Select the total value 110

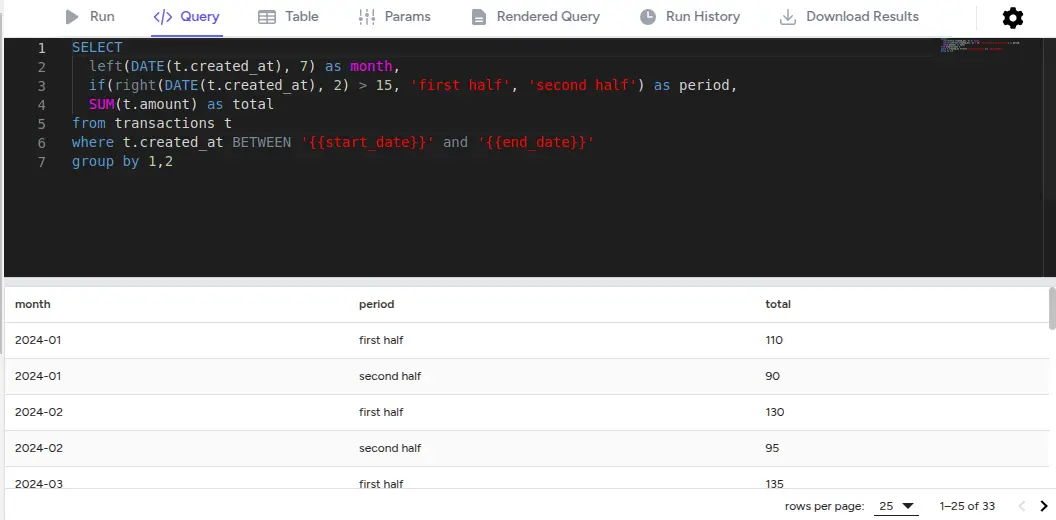click(x=774, y=340)
